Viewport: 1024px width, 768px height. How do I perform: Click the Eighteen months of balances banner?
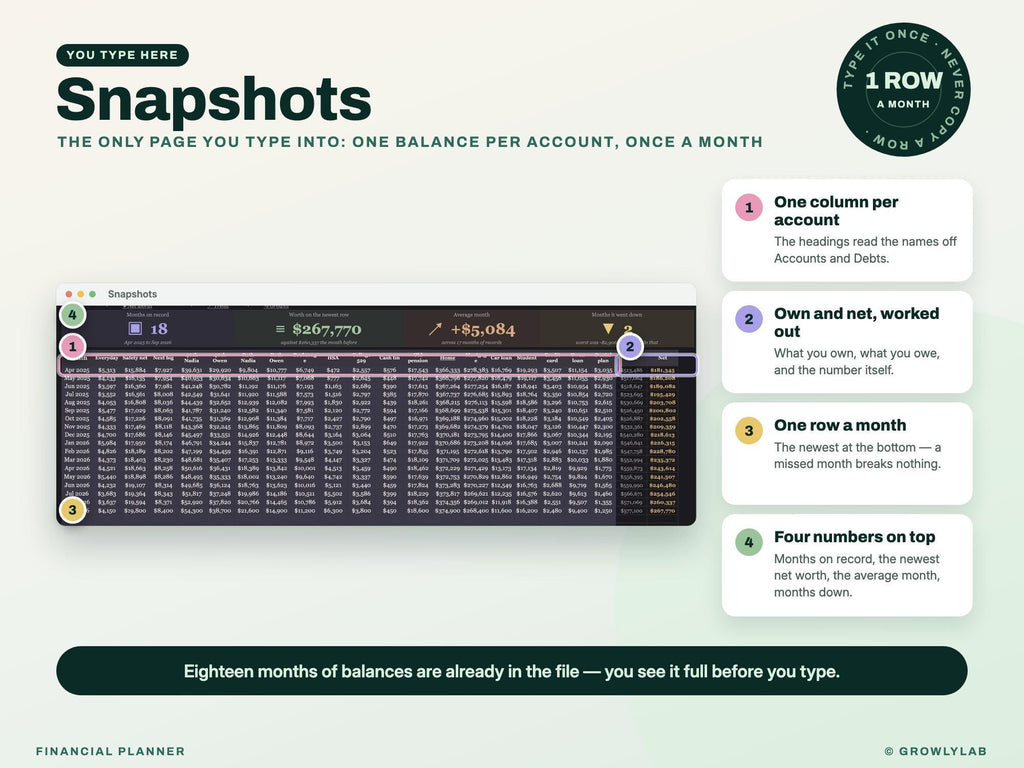pyautogui.click(x=511, y=671)
